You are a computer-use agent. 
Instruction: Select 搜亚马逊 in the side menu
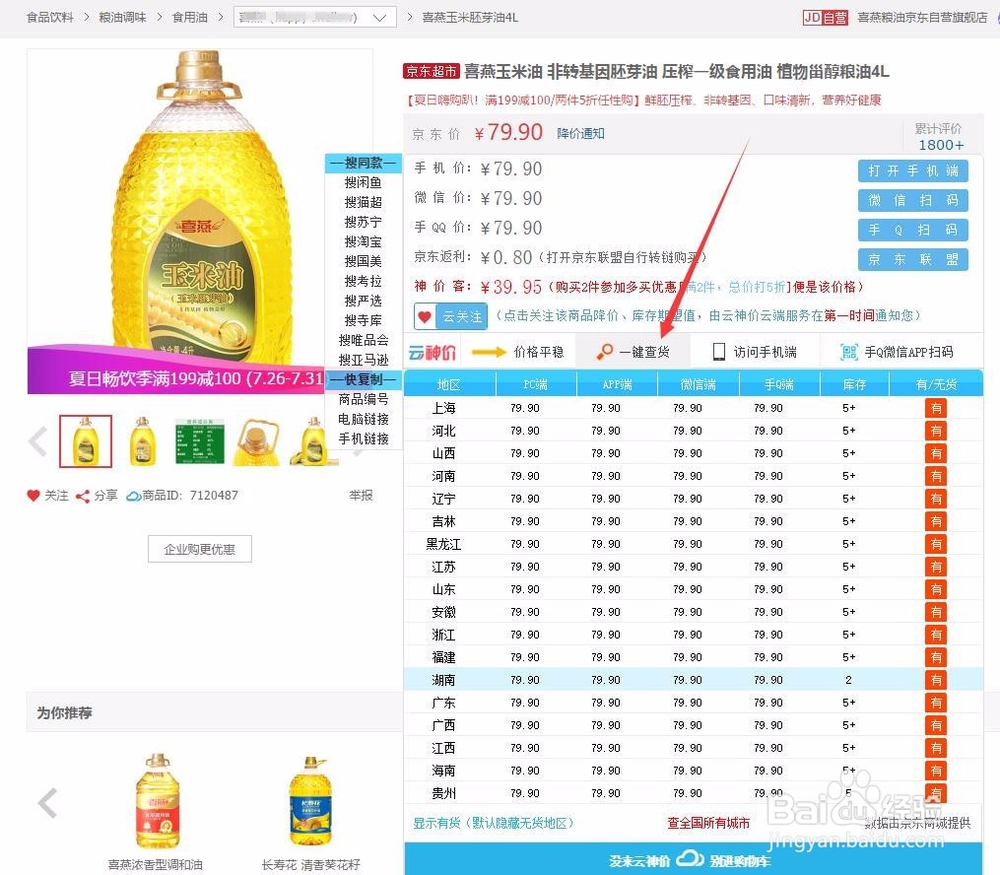click(363, 360)
